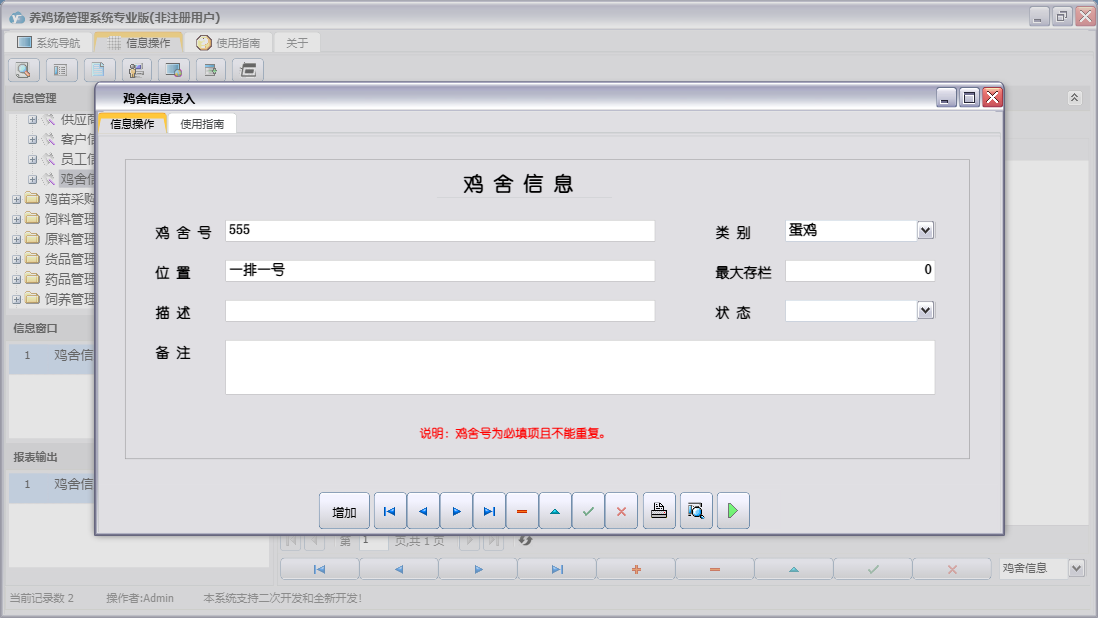Click the green run arrow icon
This screenshot has width=1098, height=618.
coord(733,510)
